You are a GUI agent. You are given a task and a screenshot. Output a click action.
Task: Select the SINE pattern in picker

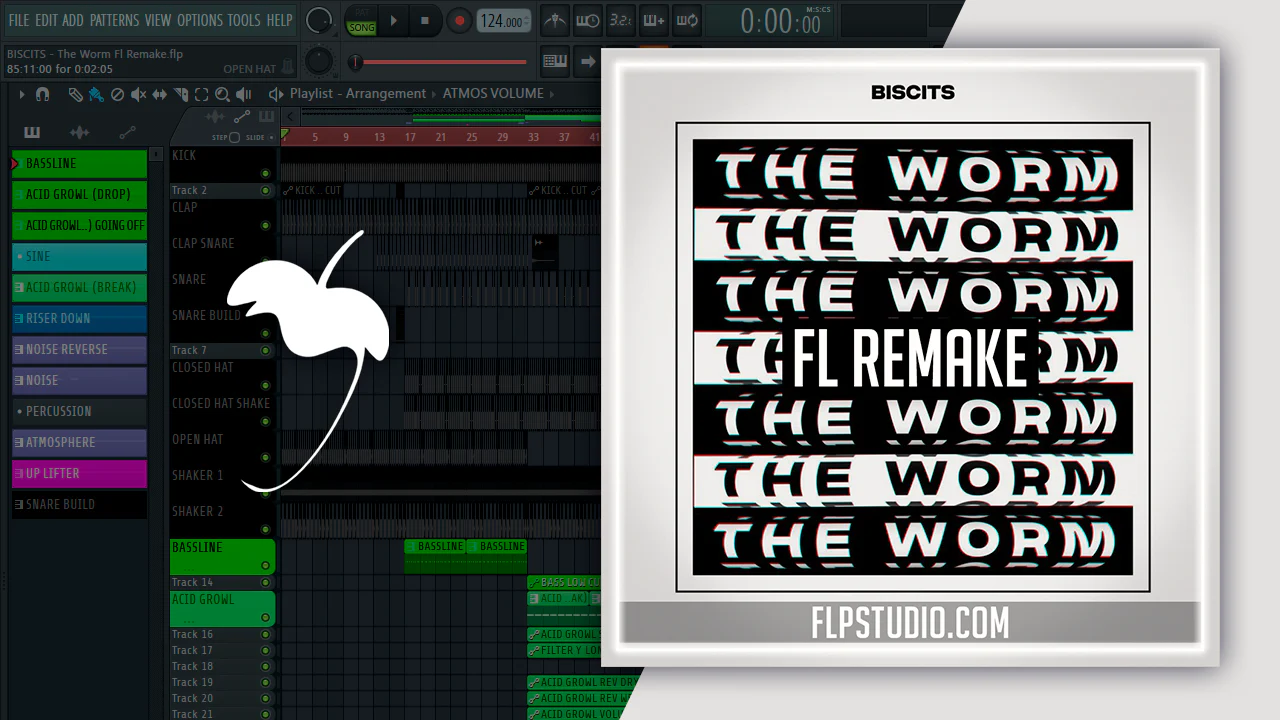point(79,256)
